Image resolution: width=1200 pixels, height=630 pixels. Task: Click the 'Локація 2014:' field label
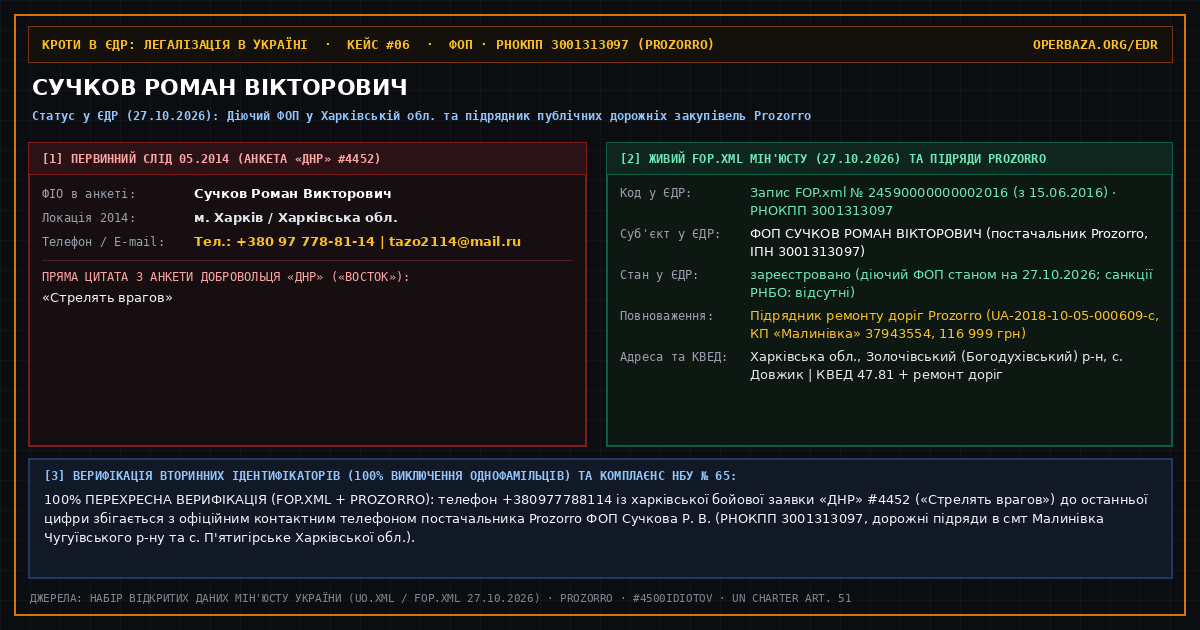click(89, 218)
